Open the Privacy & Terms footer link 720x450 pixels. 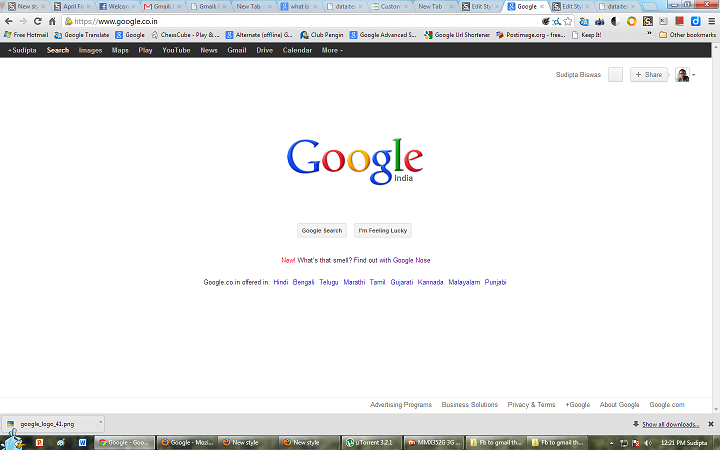(x=531, y=405)
